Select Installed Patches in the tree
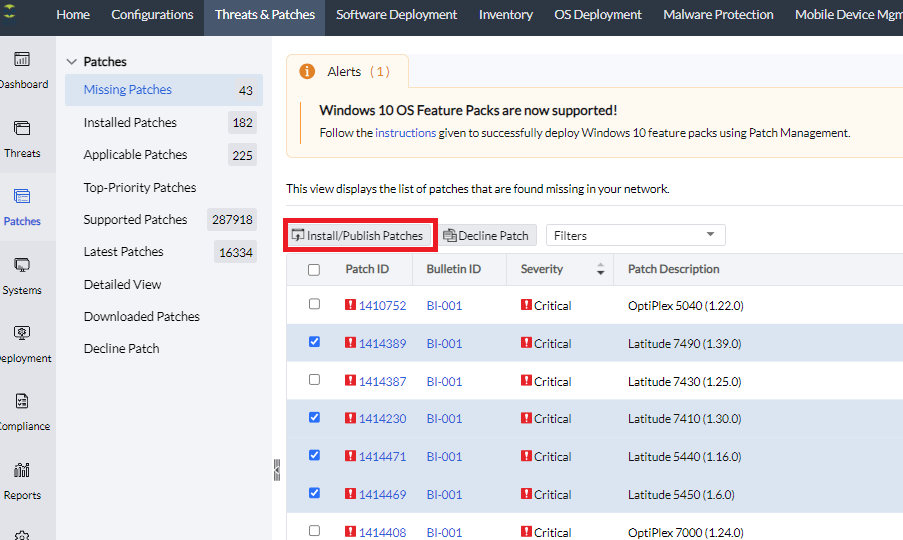This screenshot has width=903, height=540. (x=130, y=122)
